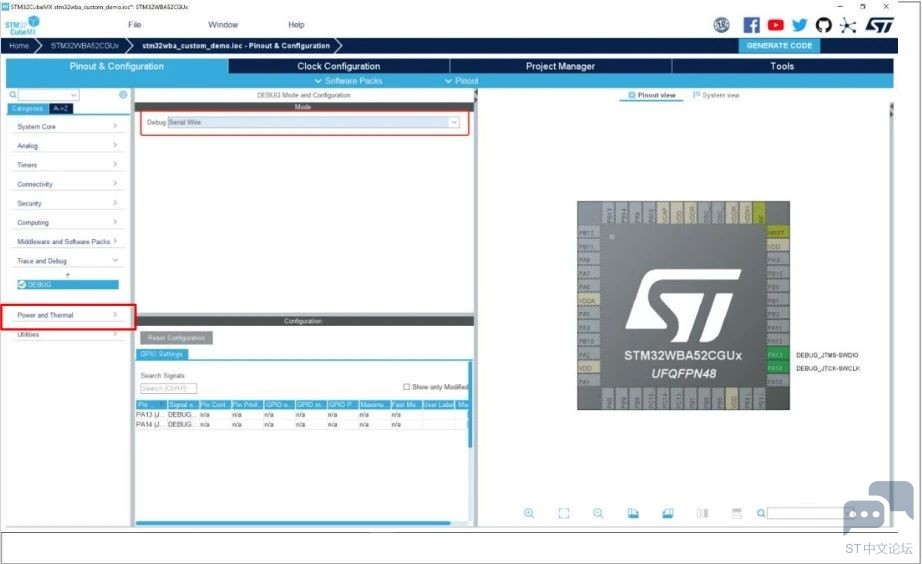Click the STM32CubeMX logo
Screen dimensions: 922x564
22,25
